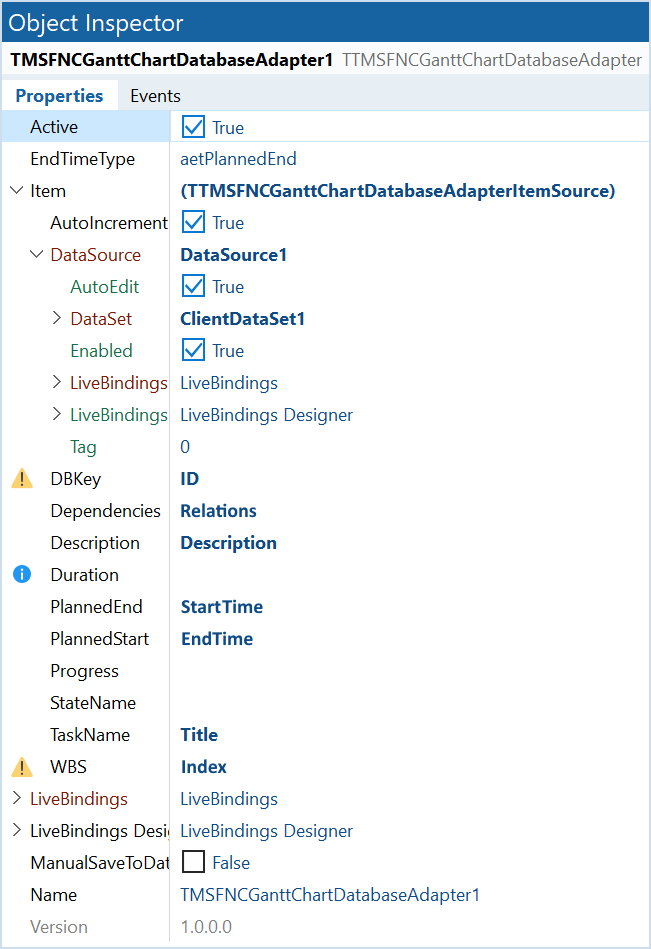Select the Properties tab
This screenshot has width=651, height=949.
click(x=59, y=96)
